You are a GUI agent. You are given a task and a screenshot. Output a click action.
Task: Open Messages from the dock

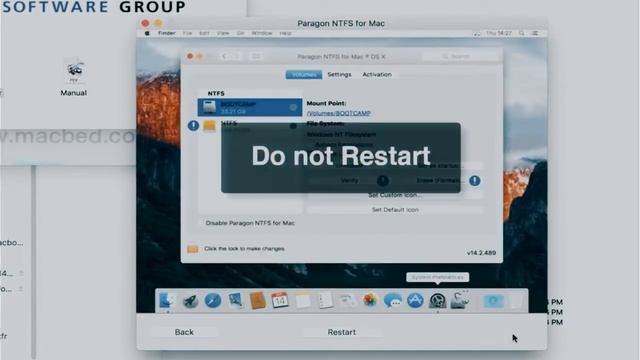[x=393, y=301]
